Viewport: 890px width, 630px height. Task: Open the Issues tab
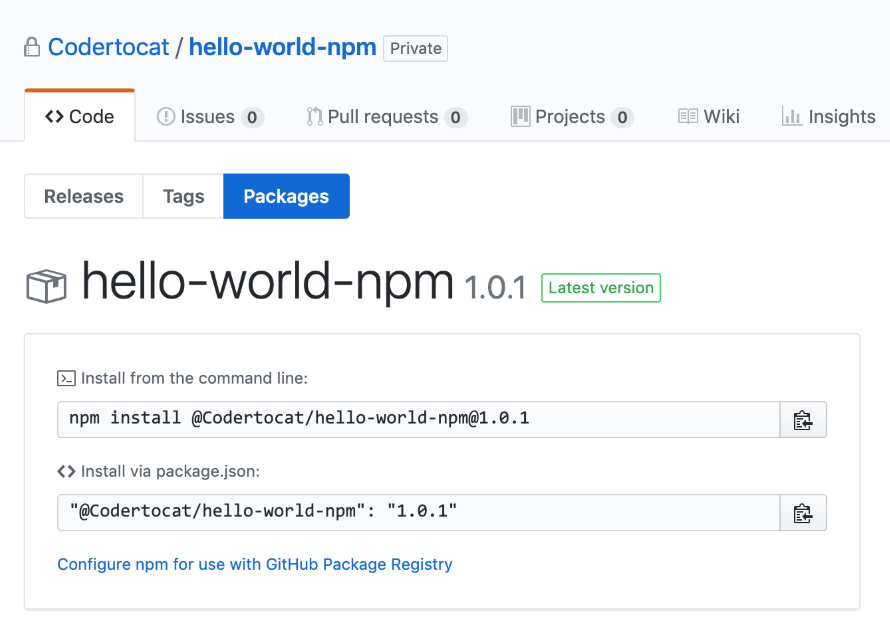coord(210,116)
